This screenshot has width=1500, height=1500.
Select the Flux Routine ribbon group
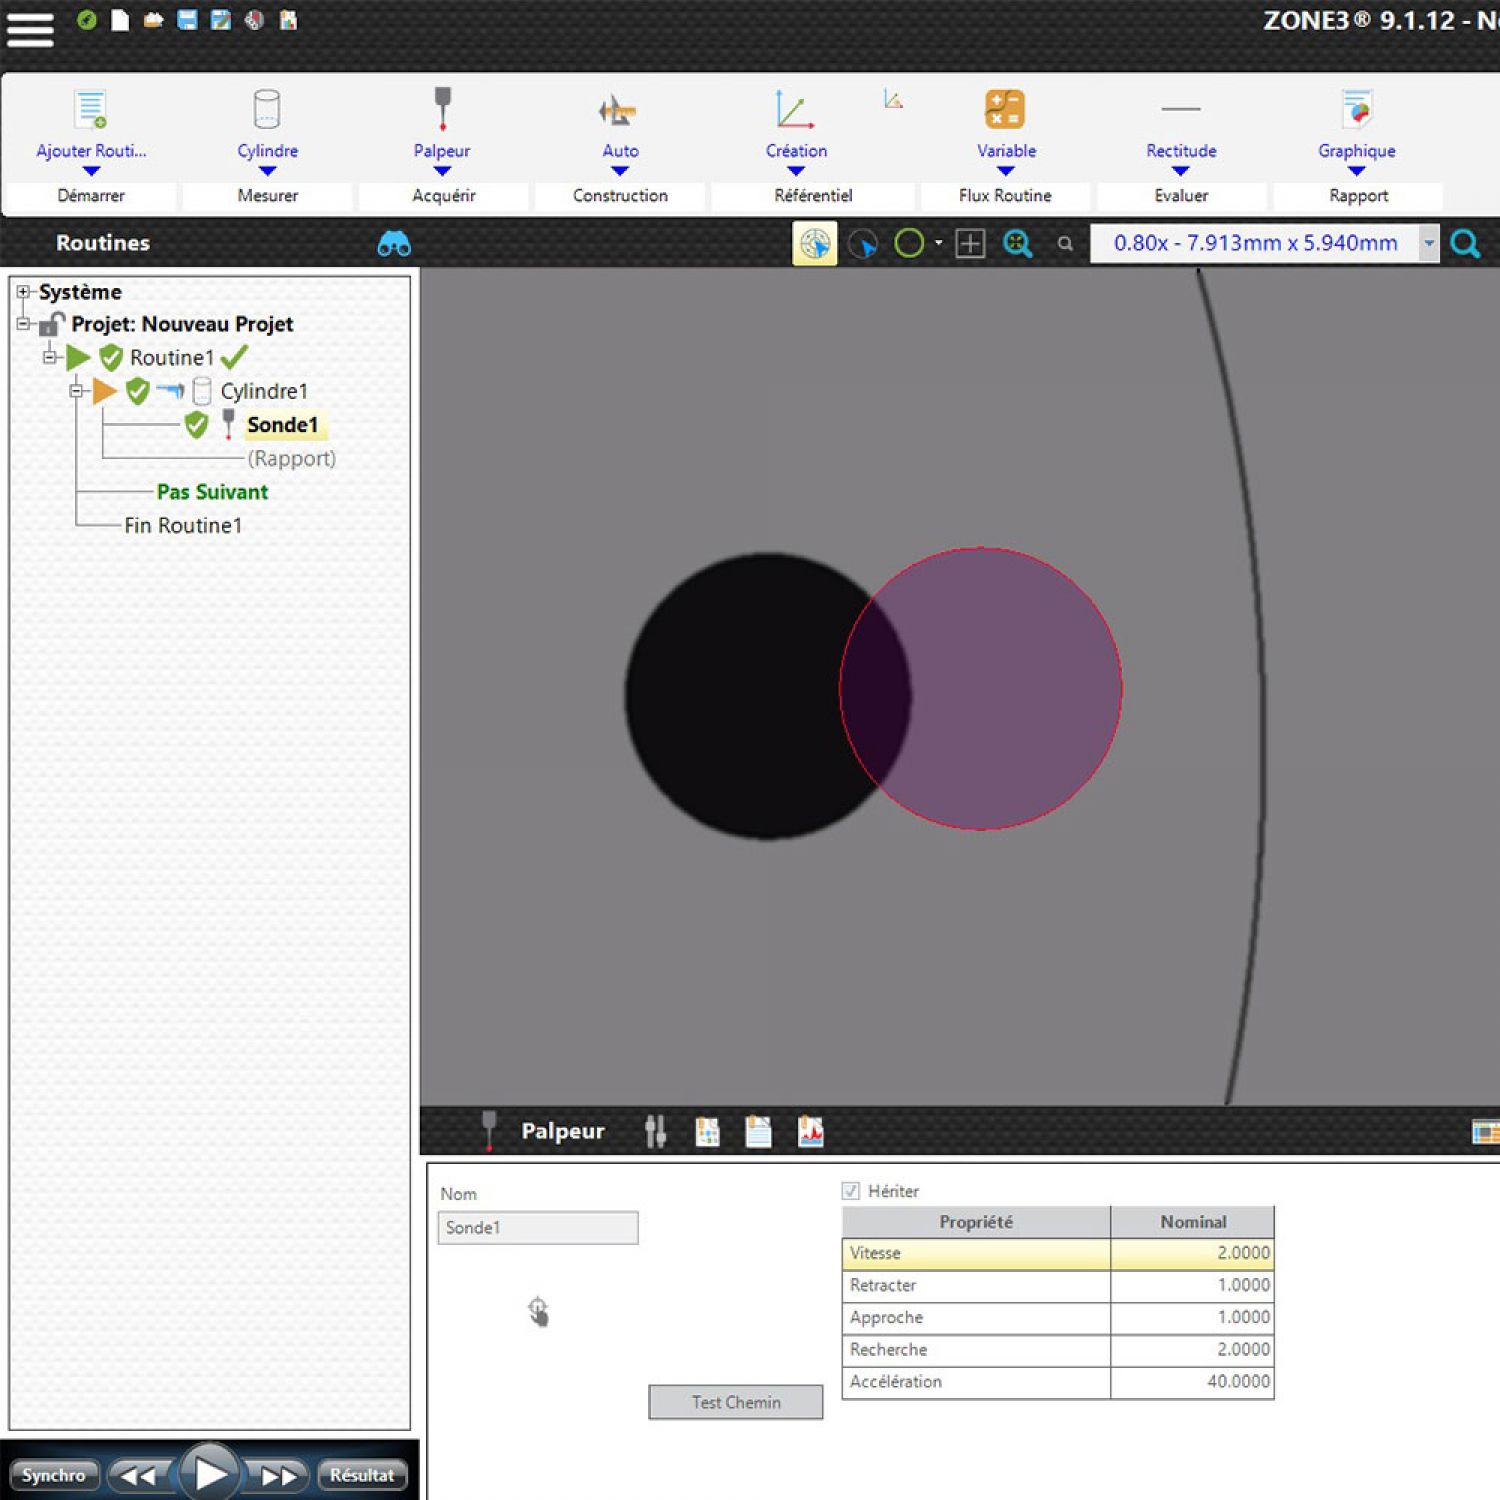pos(1005,196)
